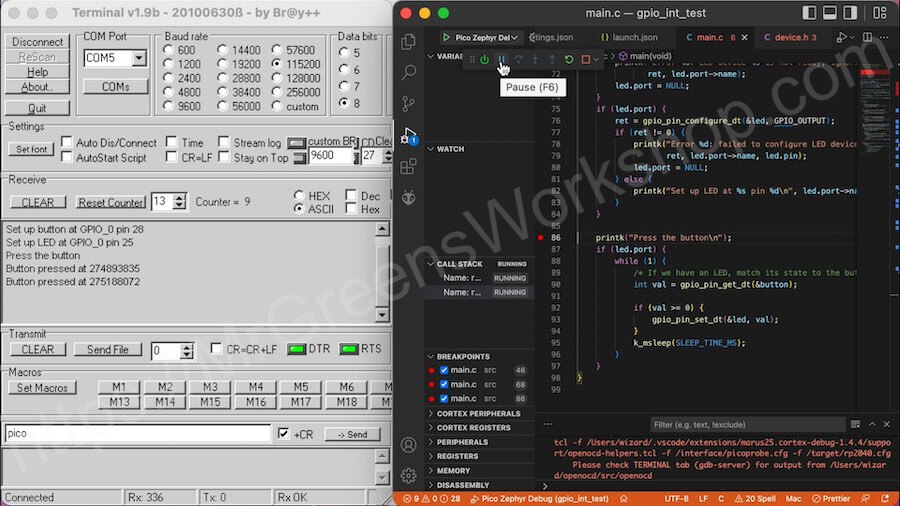This screenshot has width=900, height=506.
Task: Select the 7 data bits radio
Action: pos(344,86)
